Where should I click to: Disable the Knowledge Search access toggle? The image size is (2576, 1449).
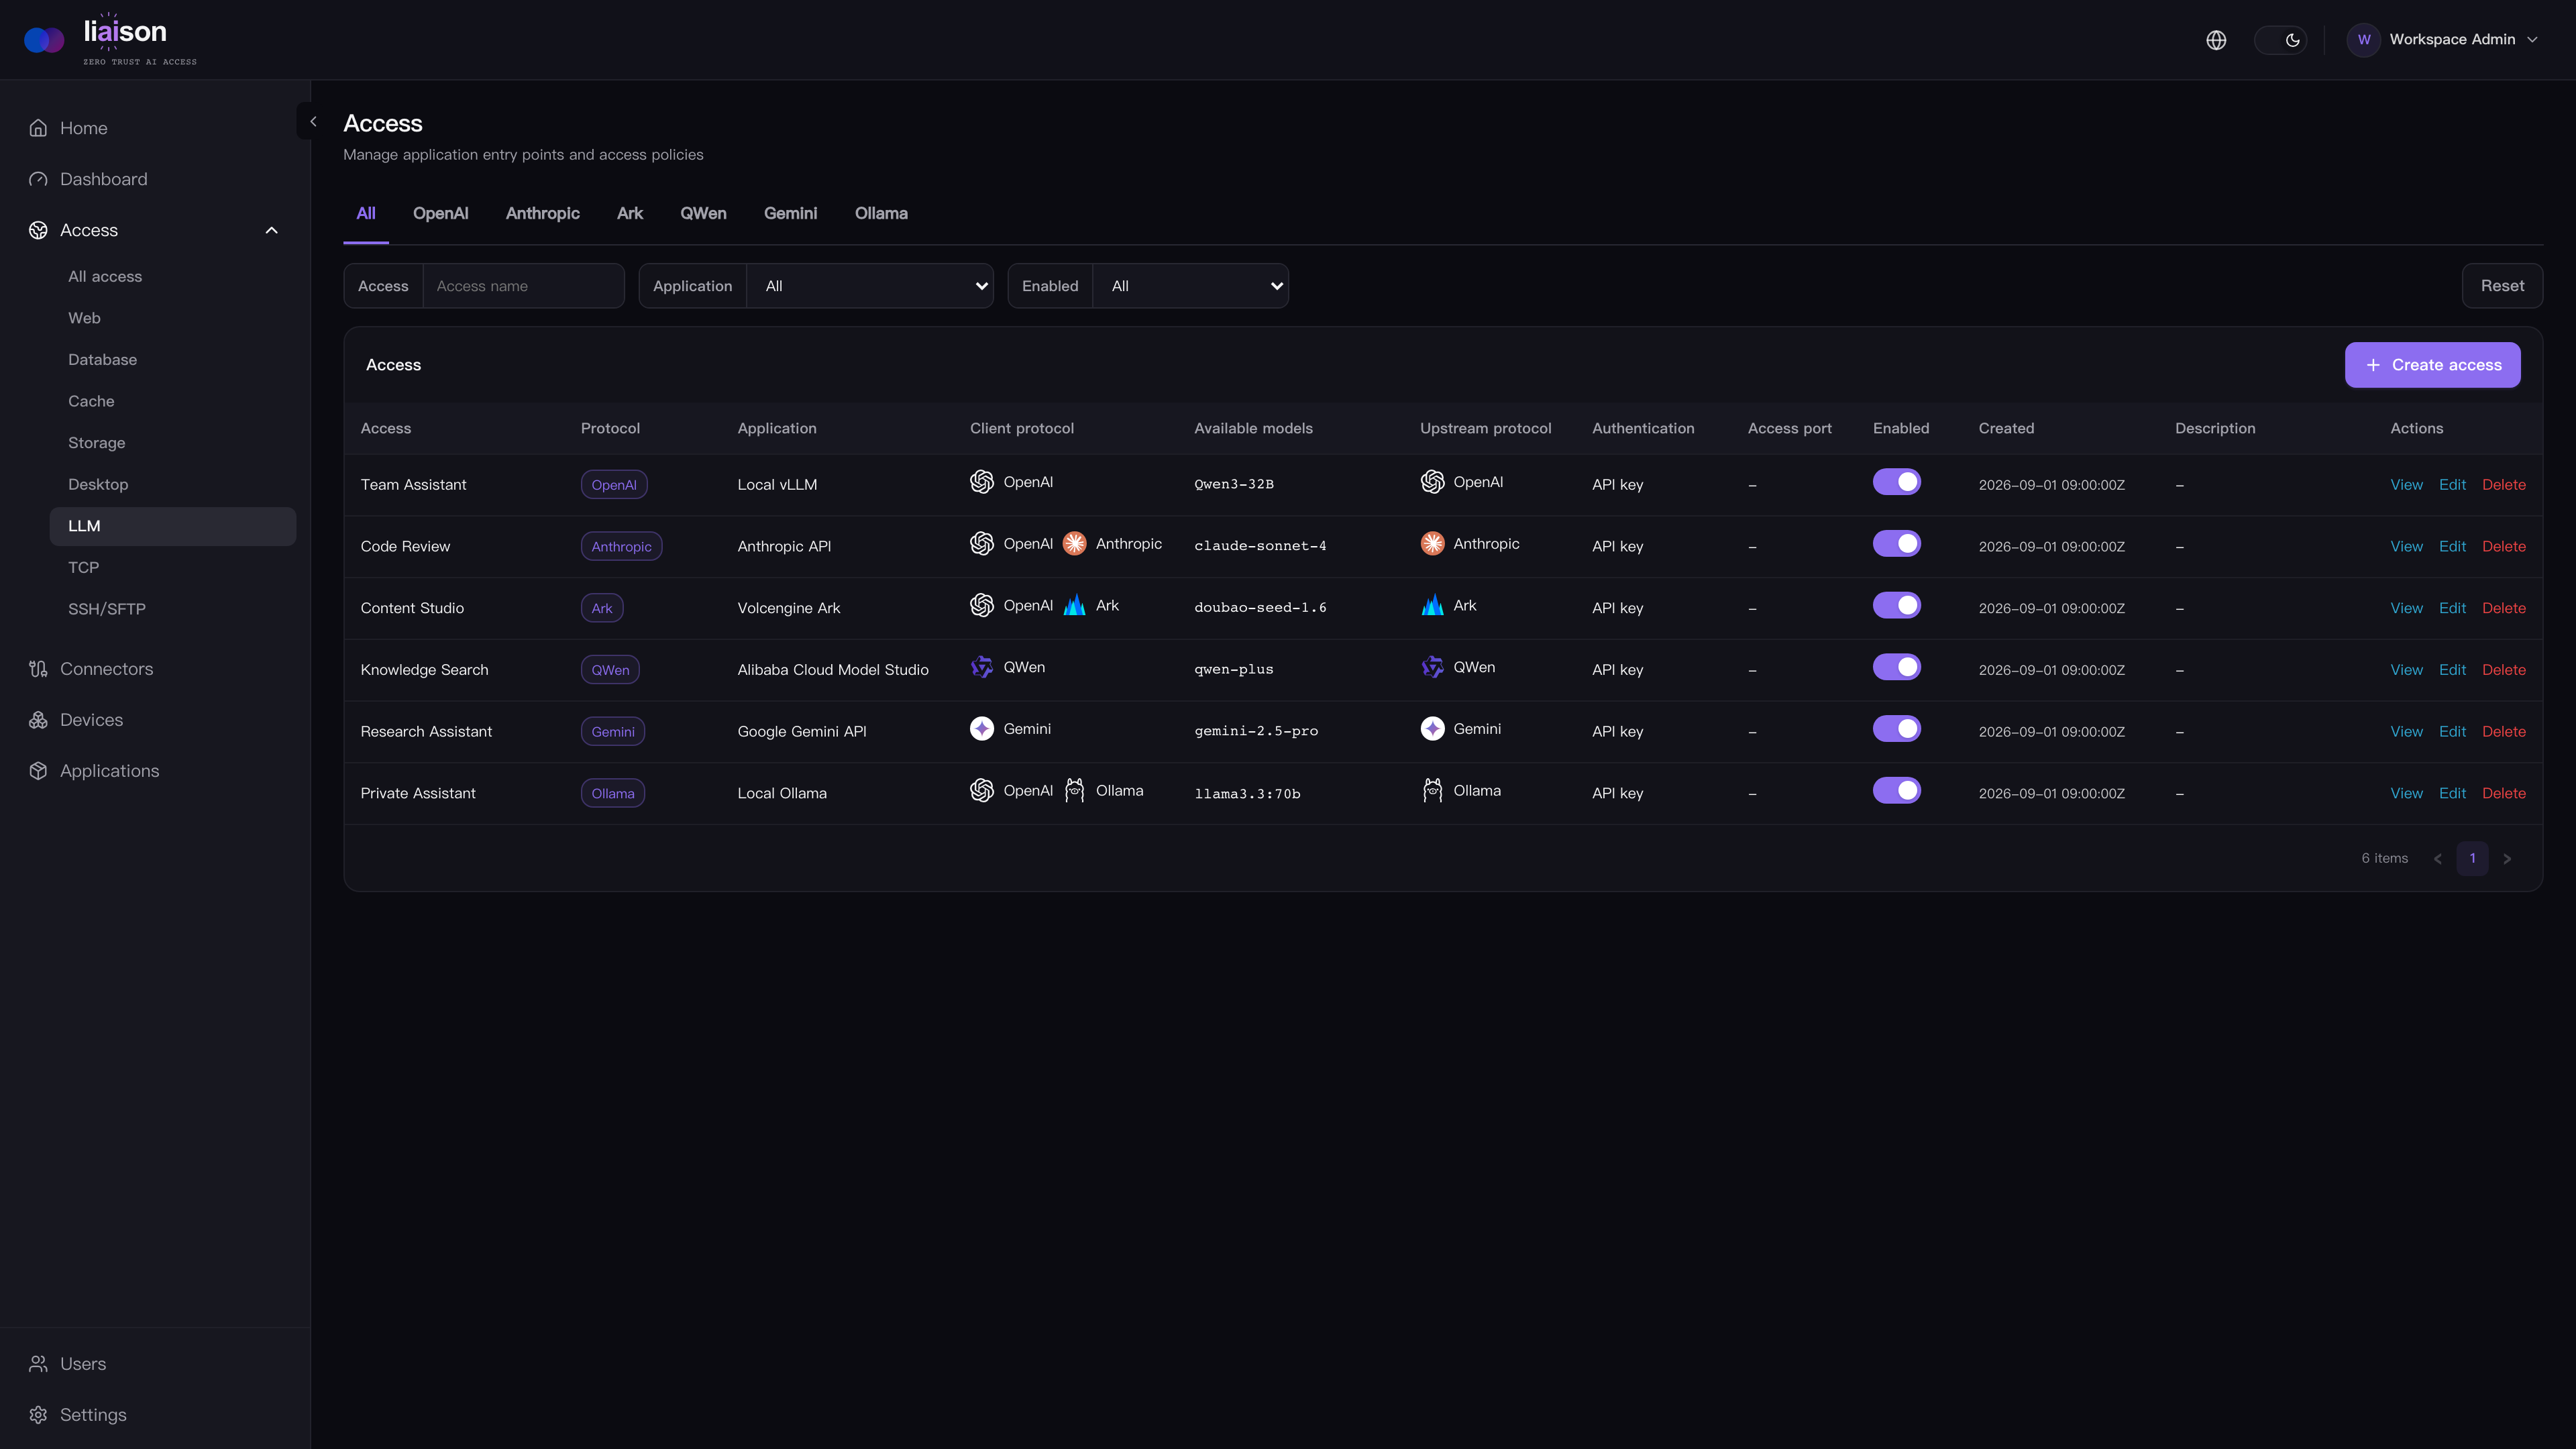1896,667
